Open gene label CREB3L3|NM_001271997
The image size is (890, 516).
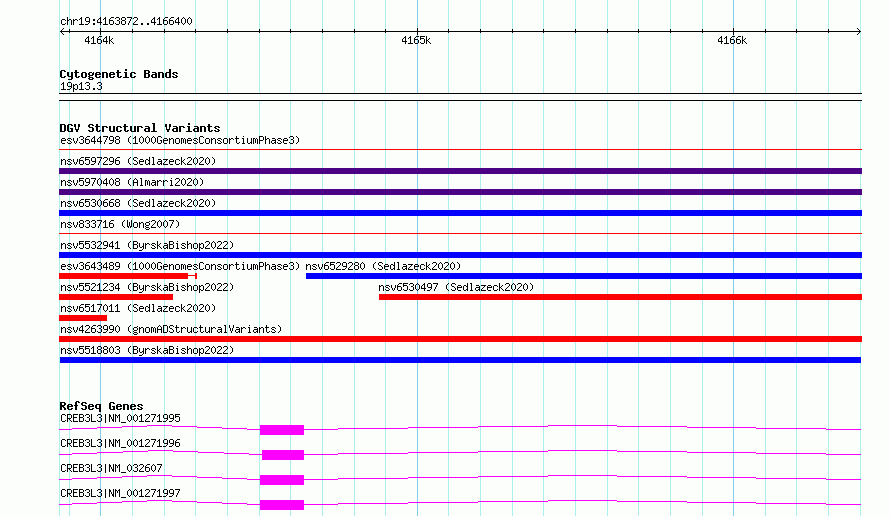[120, 493]
